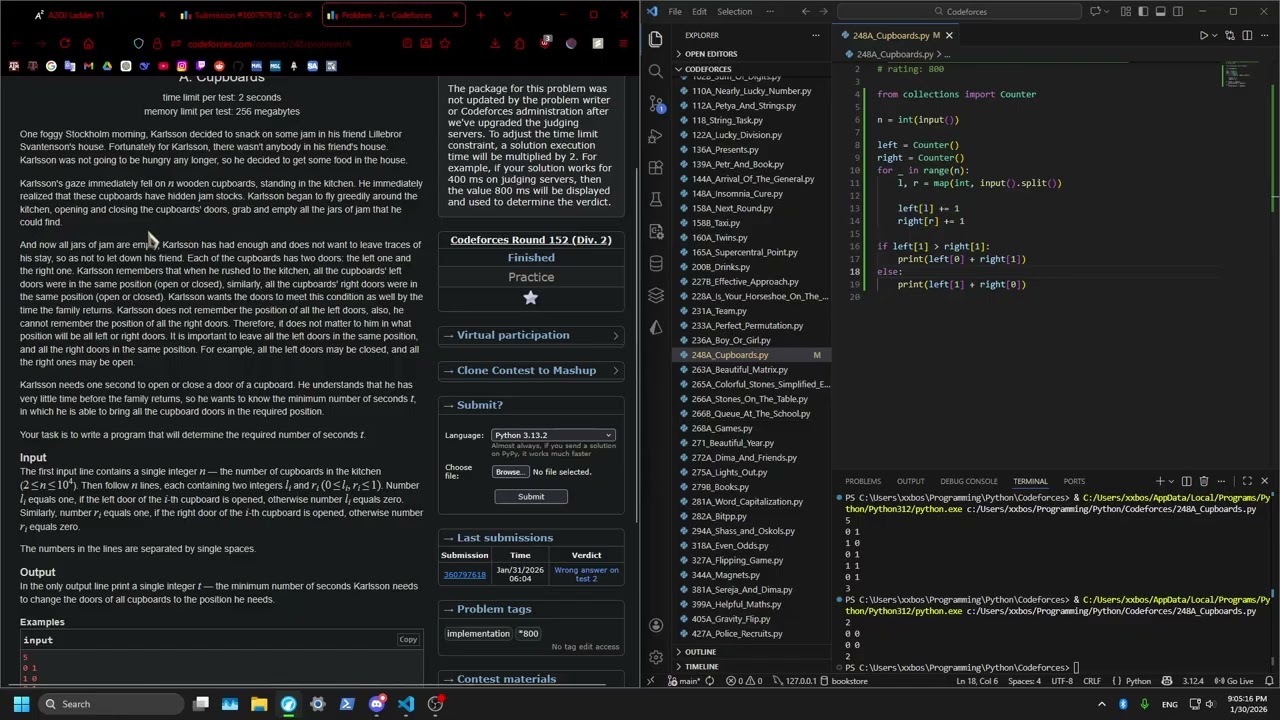Click the favorite star under Practice
1280x720 pixels.
click(531, 297)
